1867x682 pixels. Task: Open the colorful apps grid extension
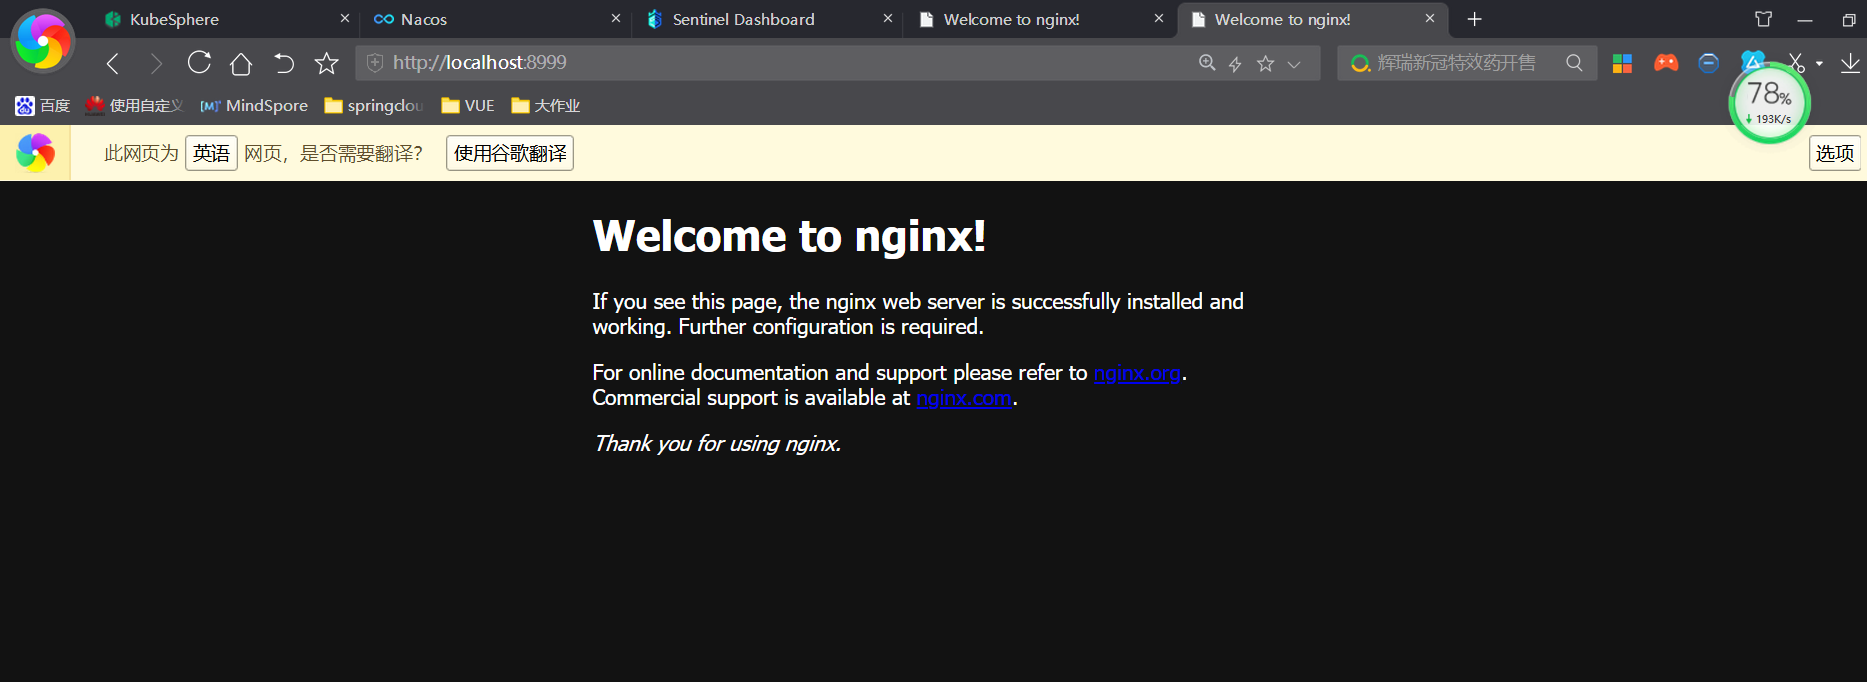tap(1622, 63)
